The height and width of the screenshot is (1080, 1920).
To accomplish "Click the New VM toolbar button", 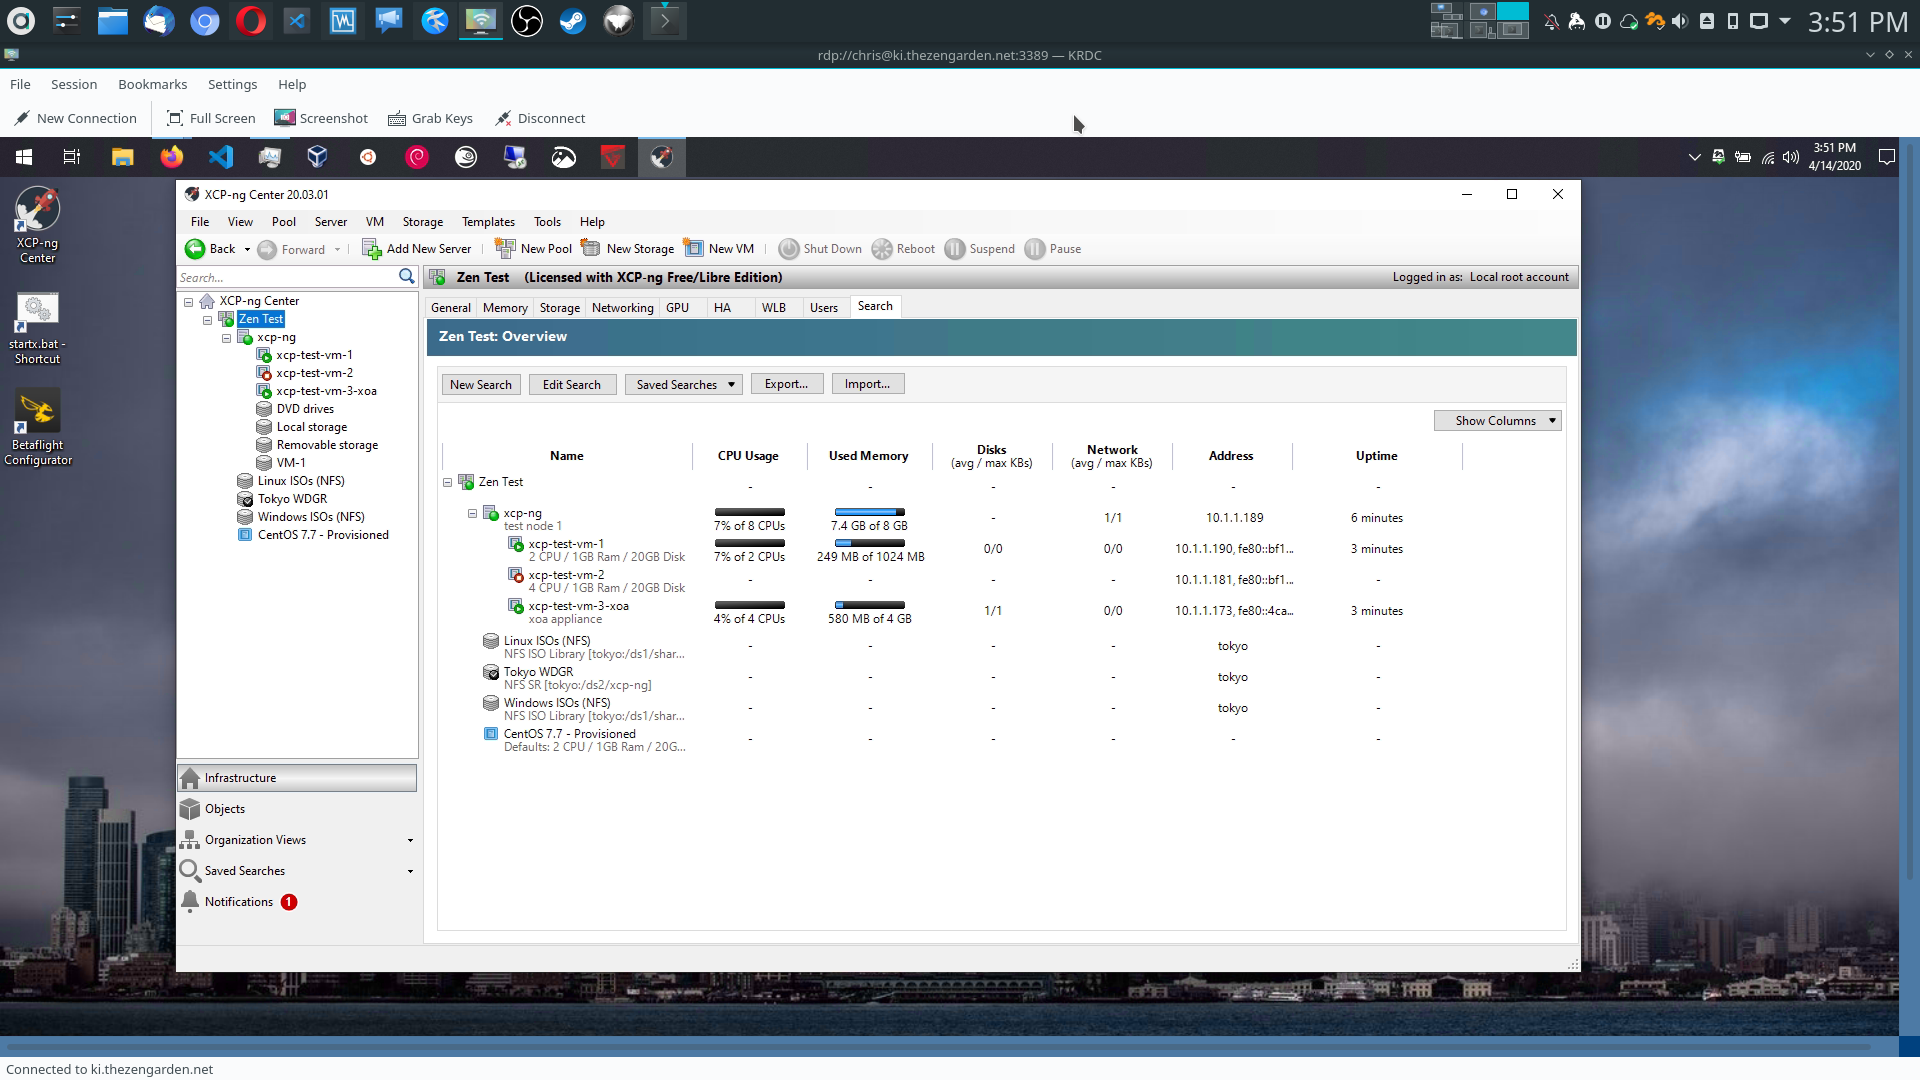I will click(718, 249).
